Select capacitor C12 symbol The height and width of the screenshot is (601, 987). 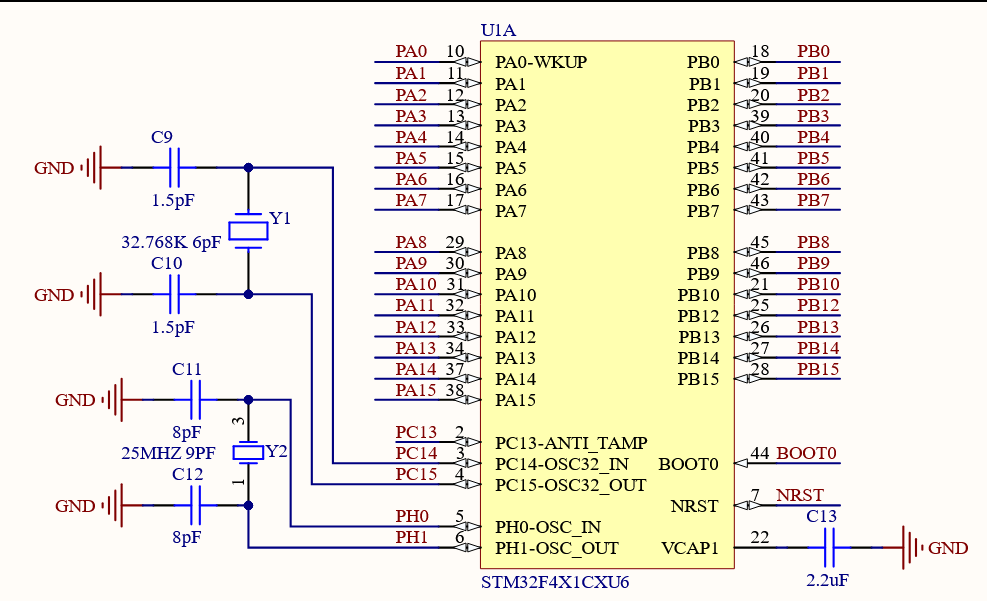coord(196,506)
